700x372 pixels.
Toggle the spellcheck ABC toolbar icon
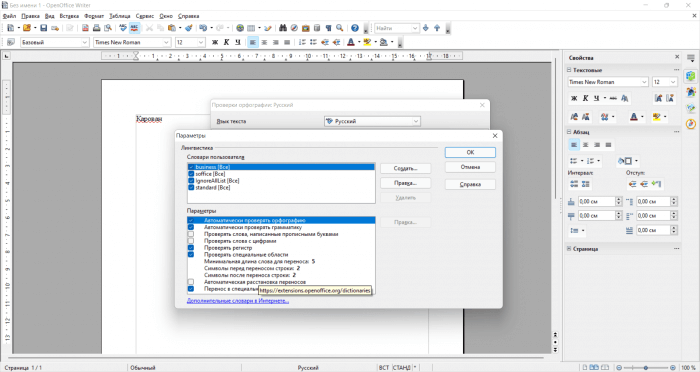(x=134, y=28)
